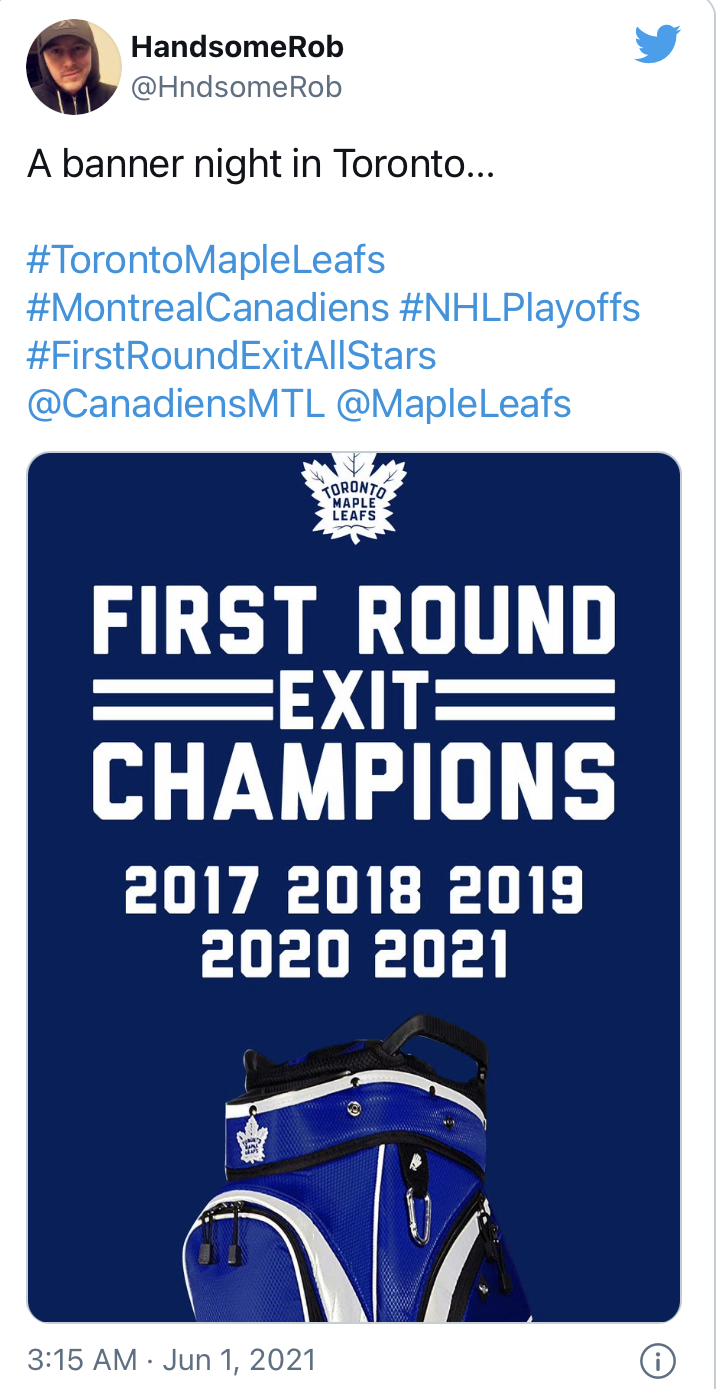721x1389 pixels.
Task: Open the #FirstRoundExitAllStars hashtag
Action: tap(231, 355)
